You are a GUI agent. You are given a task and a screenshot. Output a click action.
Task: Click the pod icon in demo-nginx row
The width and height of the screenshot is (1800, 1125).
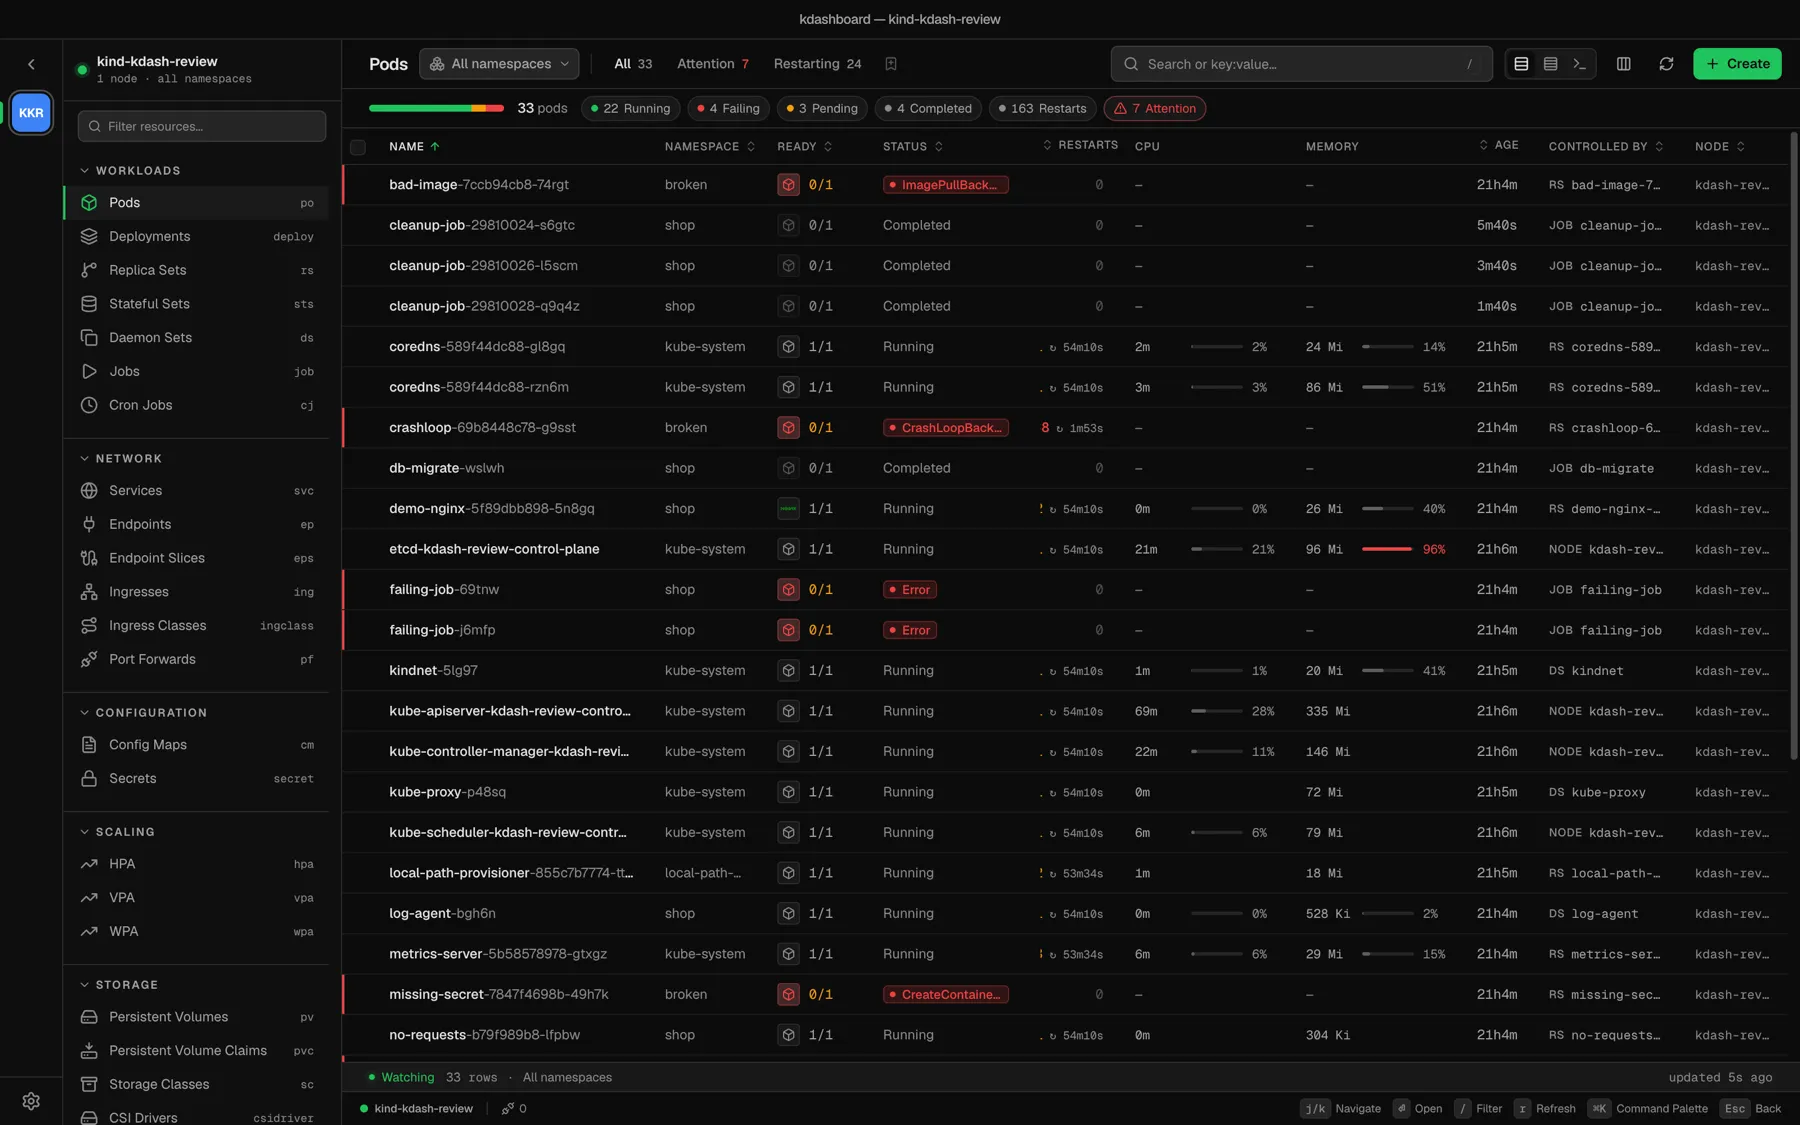coord(788,509)
